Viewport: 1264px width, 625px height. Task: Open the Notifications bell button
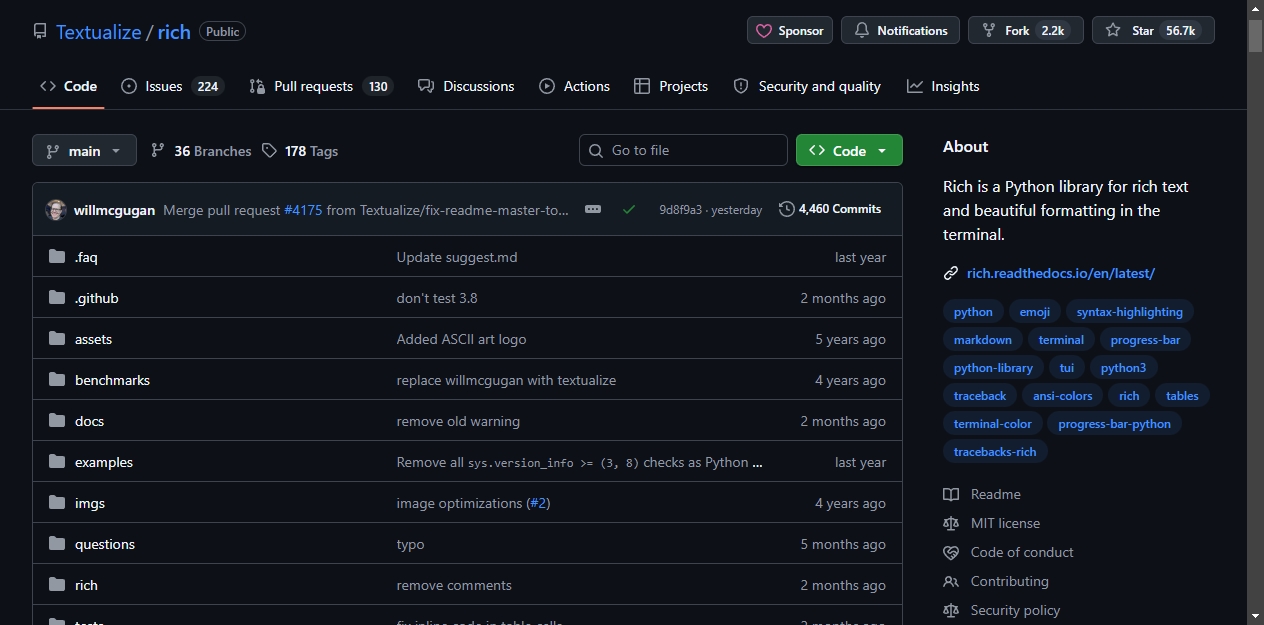(900, 30)
